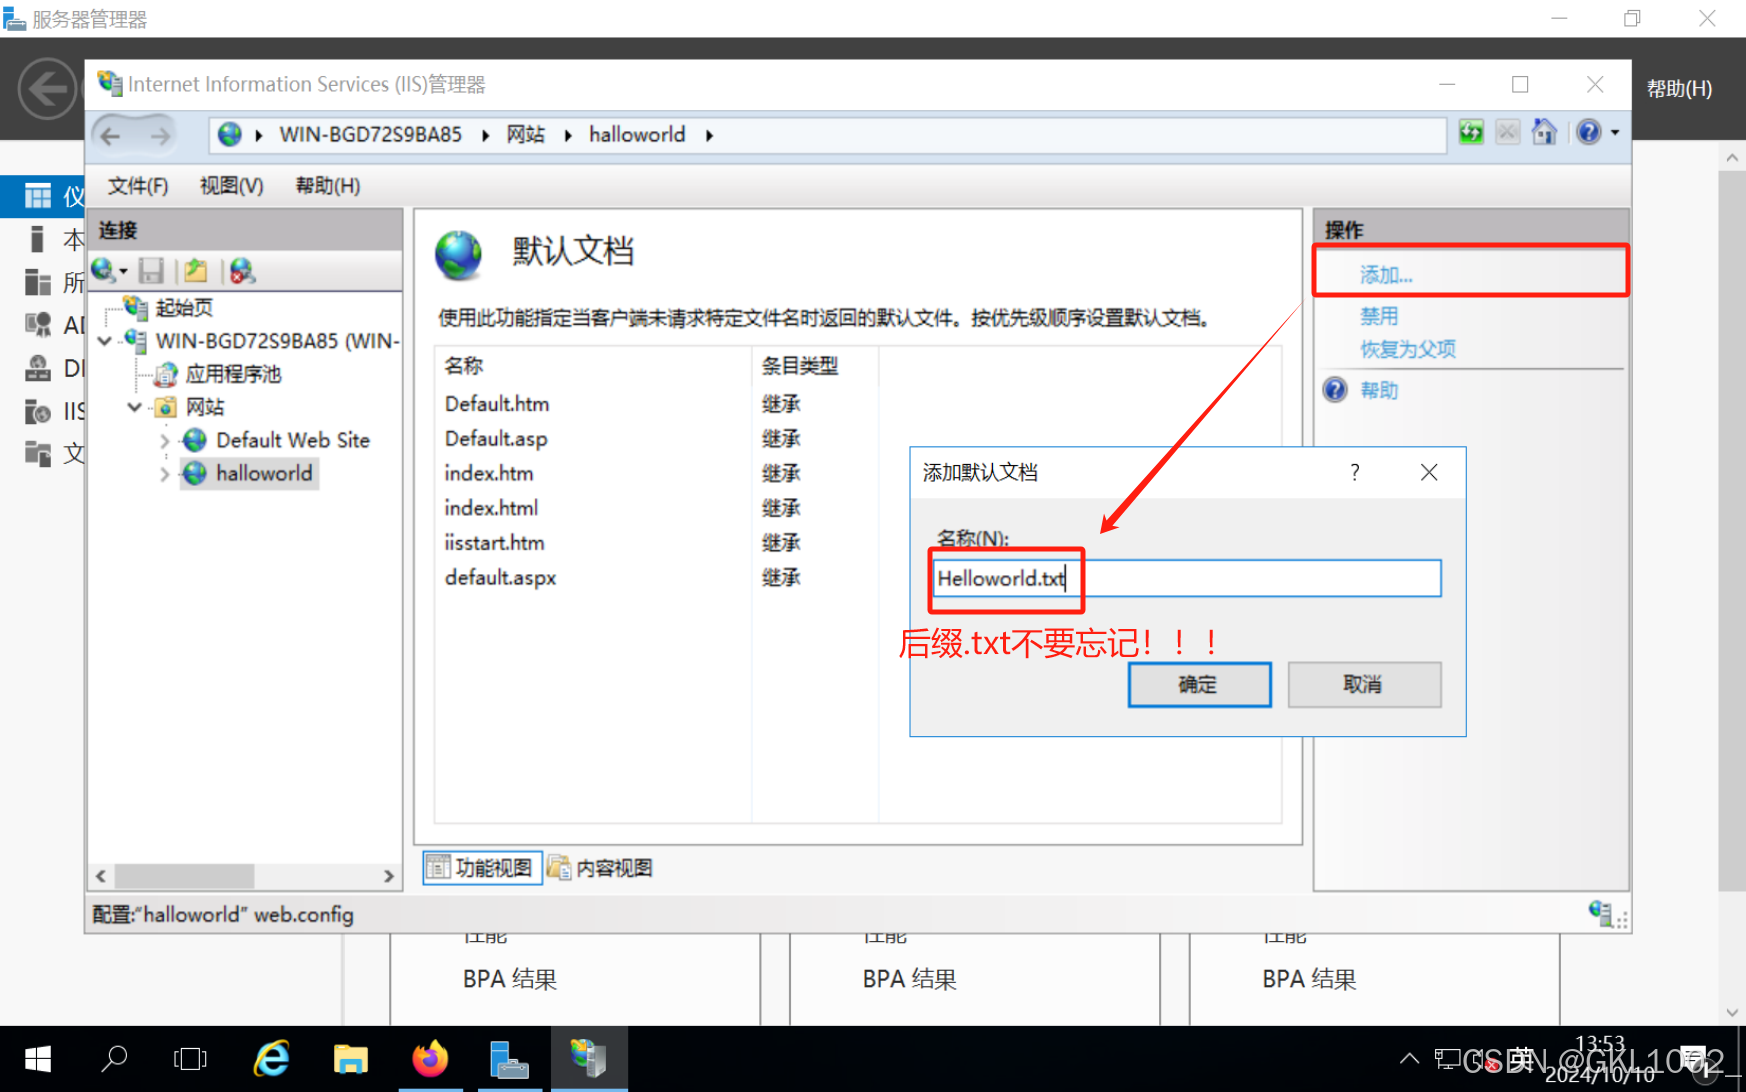
Task: Click the taskbar search icon
Action: [x=115, y=1058]
